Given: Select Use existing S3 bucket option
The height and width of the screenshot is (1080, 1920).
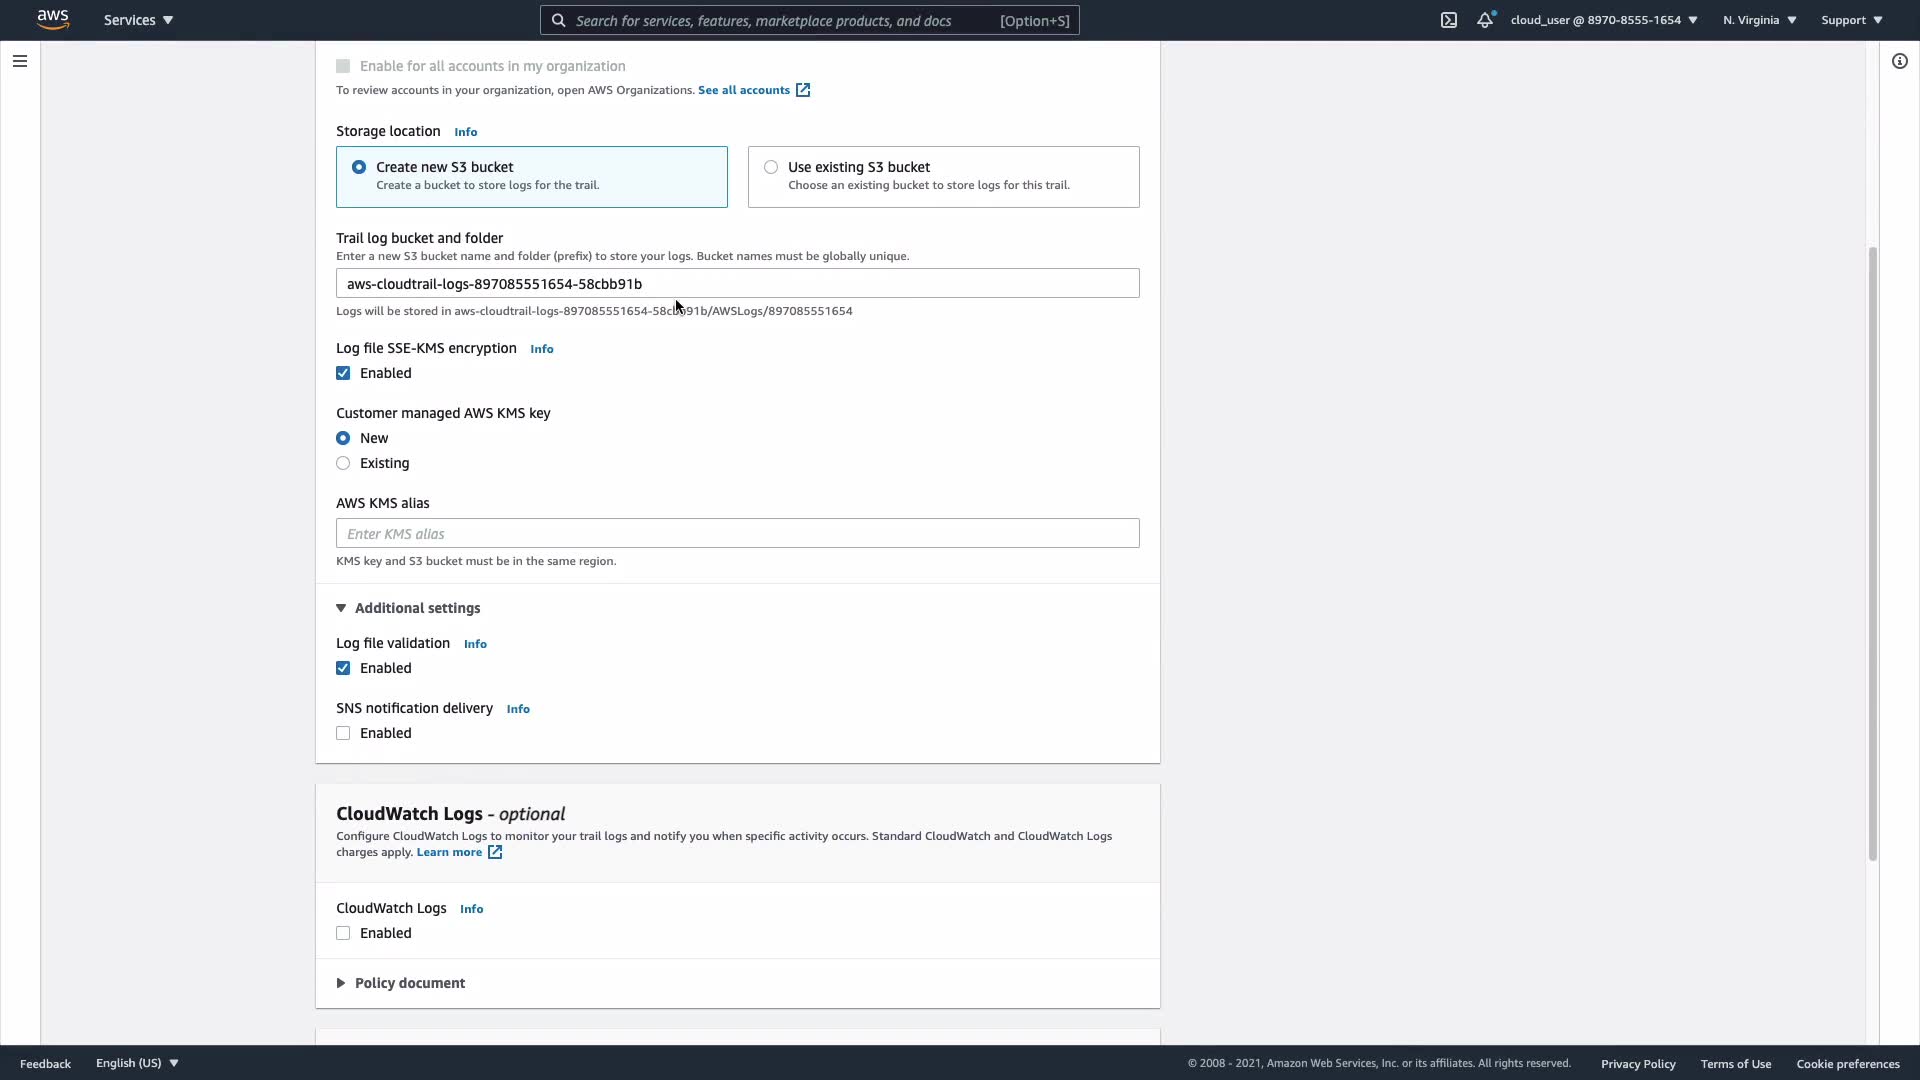Looking at the screenshot, I should coord(771,167).
